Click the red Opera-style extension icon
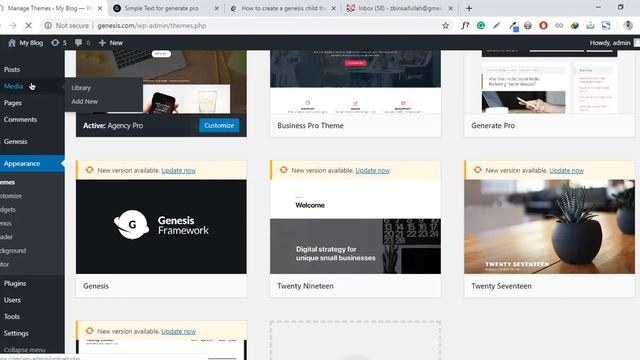640x360 pixels. point(543,26)
